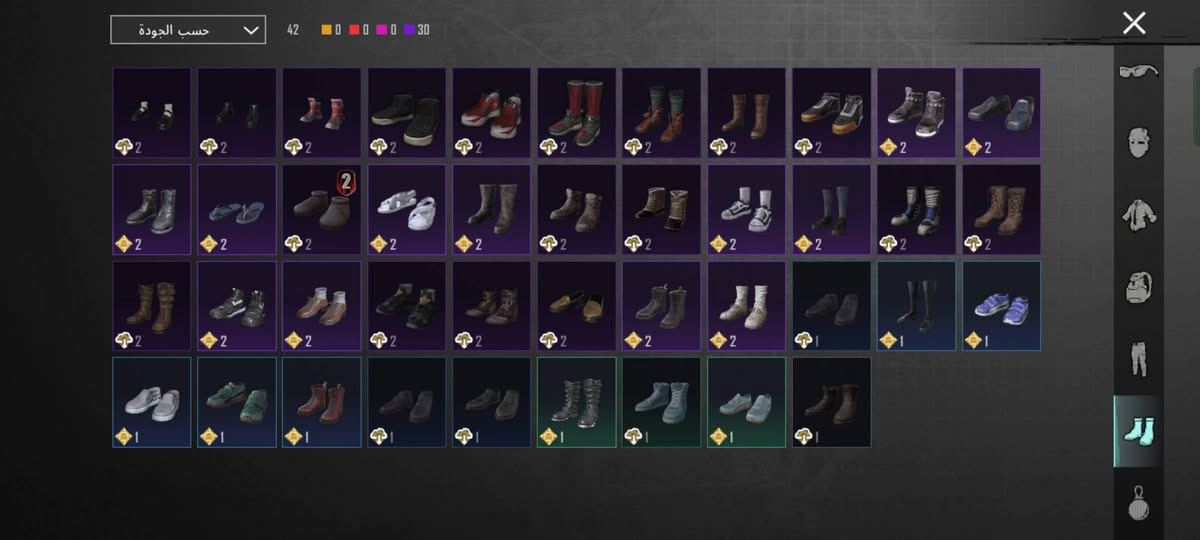Select the tan loafers item
The image size is (1200, 540).
577,306
